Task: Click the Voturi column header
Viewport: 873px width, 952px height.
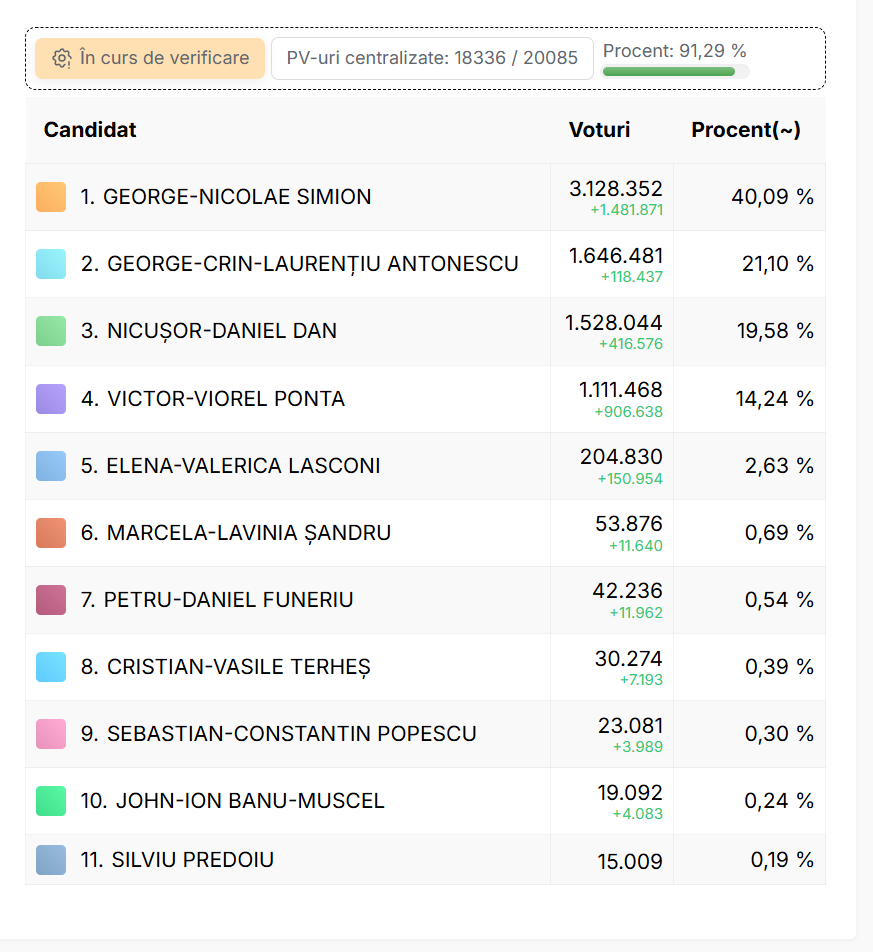Action: point(599,130)
